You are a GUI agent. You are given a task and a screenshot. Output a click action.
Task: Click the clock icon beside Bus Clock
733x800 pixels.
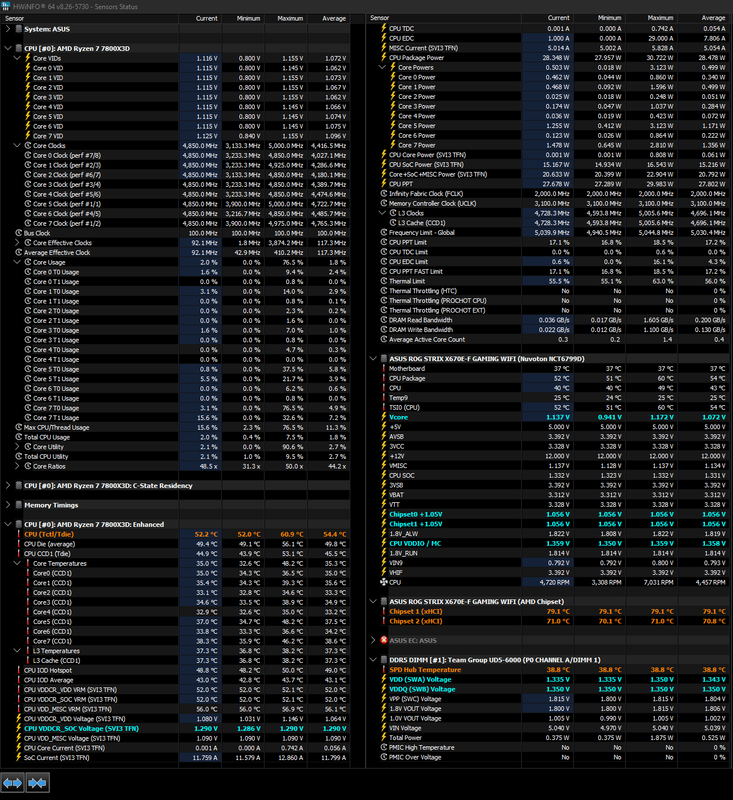(19, 233)
